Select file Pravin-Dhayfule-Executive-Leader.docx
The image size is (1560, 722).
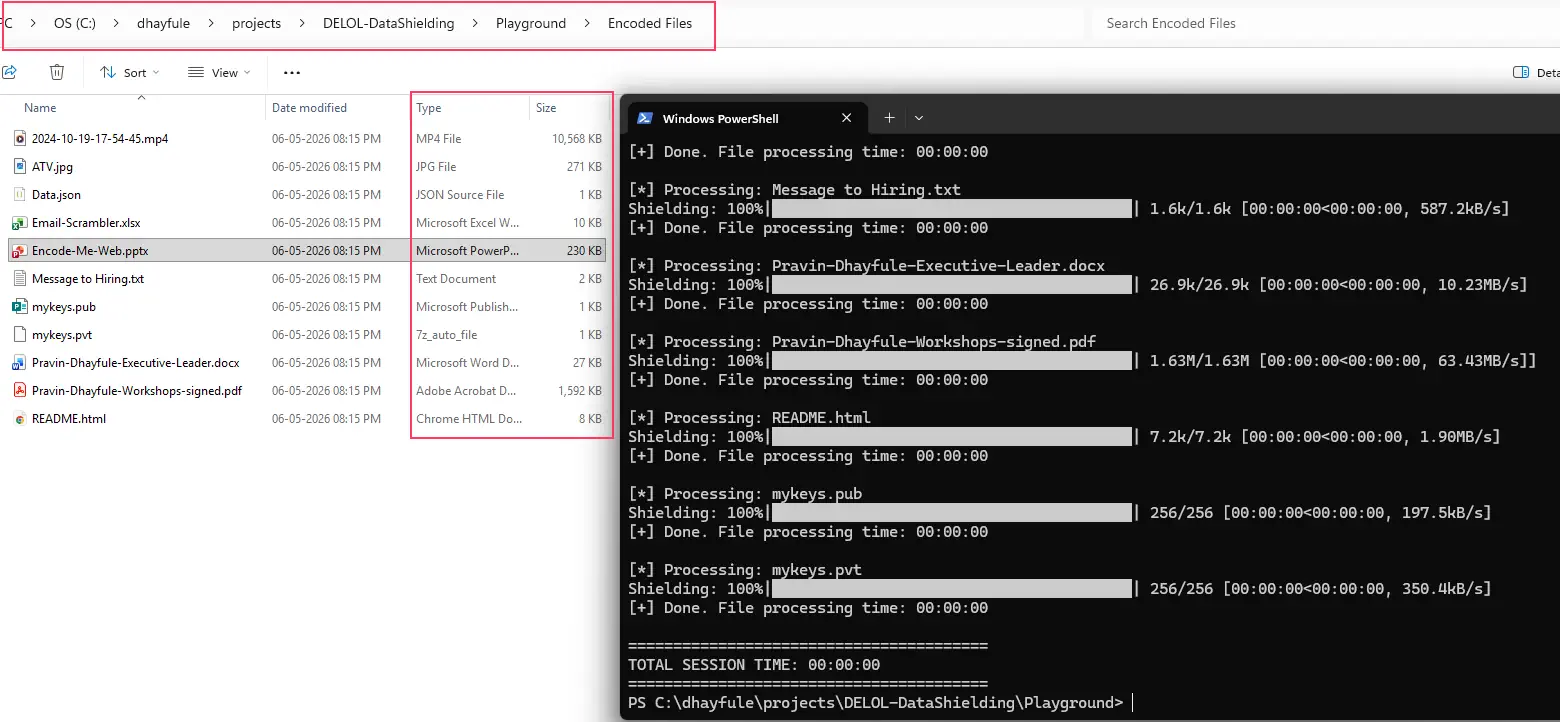(x=136, y=363)
